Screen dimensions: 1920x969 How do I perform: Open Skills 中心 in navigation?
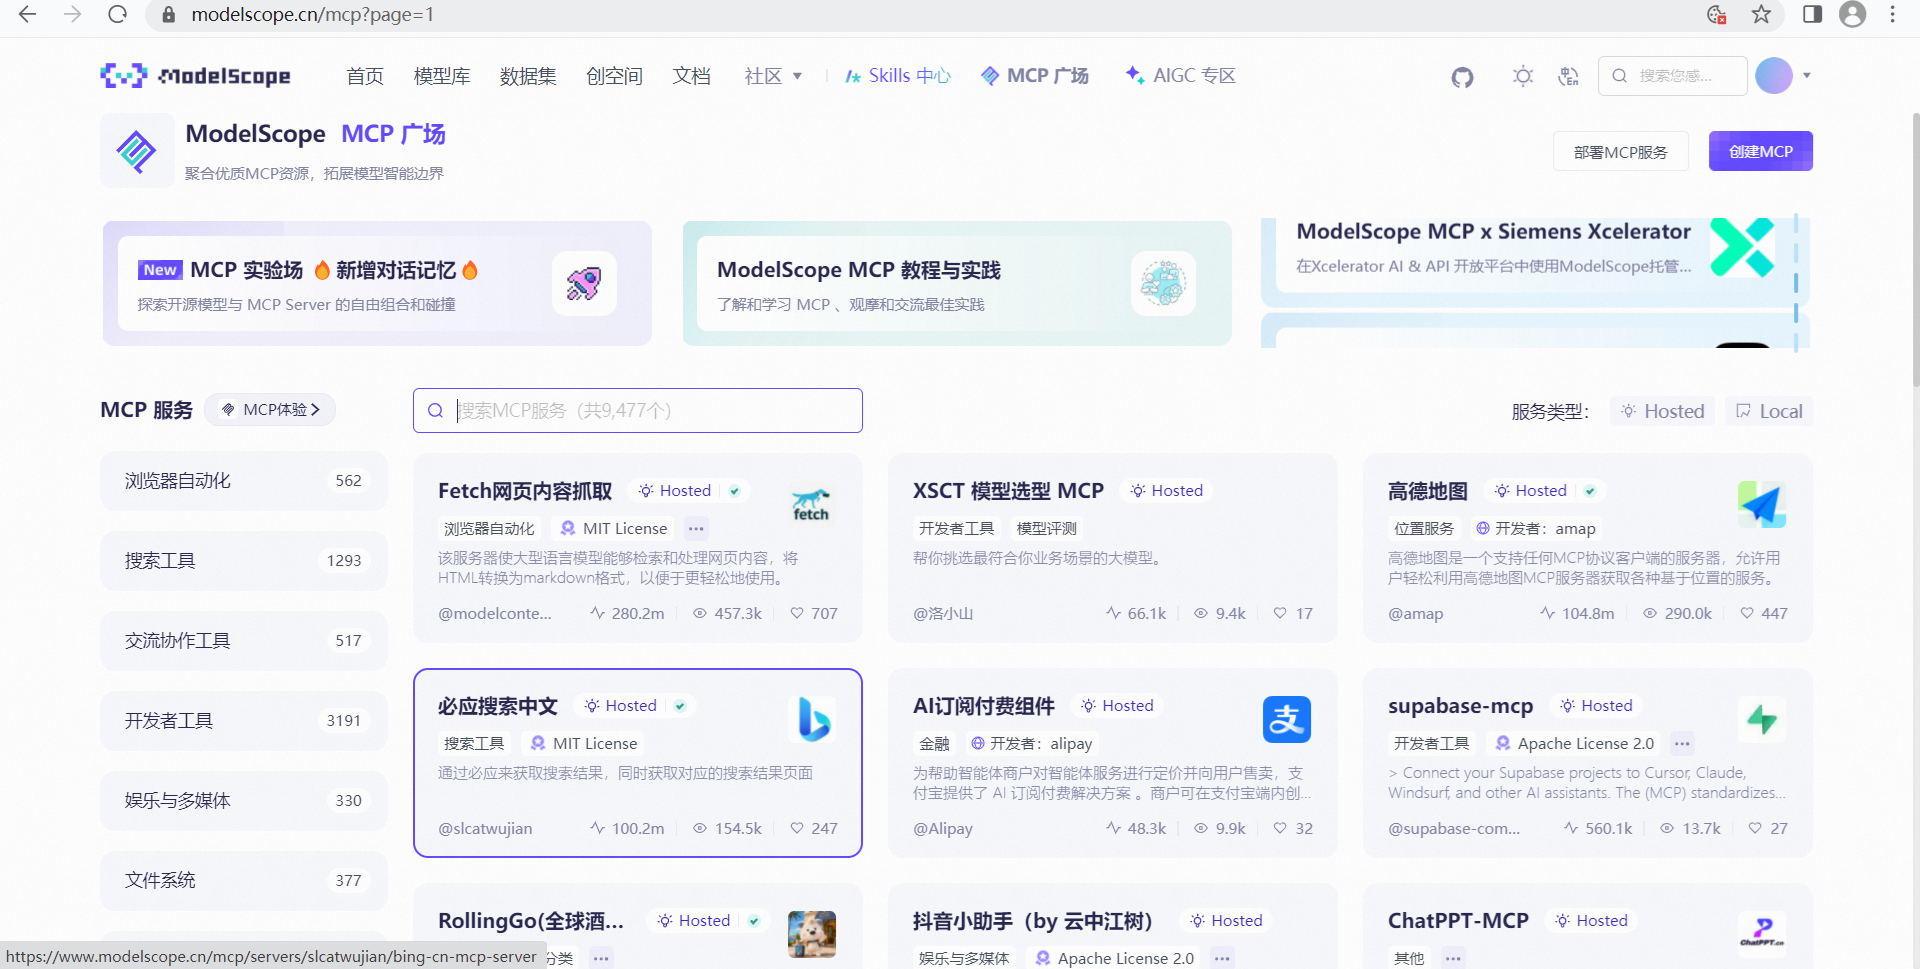(898, 76)
